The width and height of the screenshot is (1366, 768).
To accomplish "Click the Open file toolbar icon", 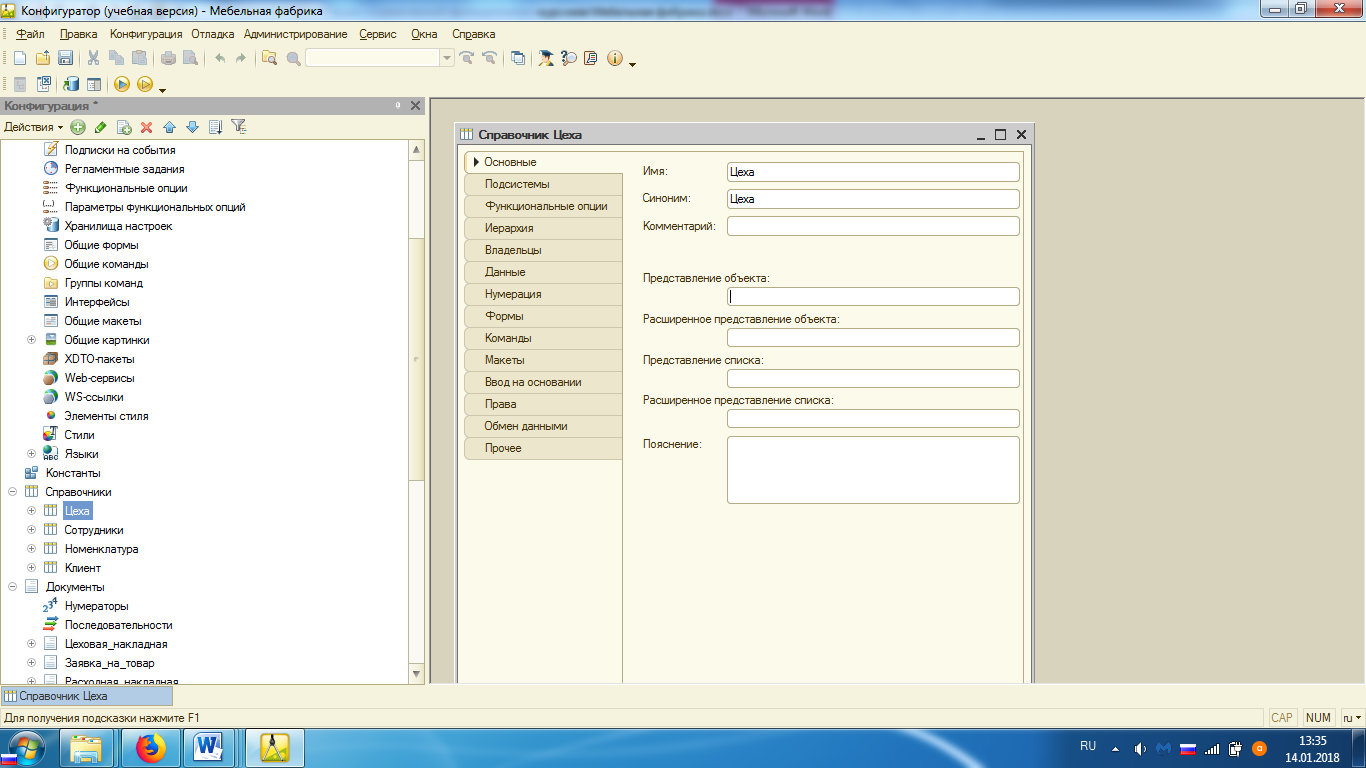I will click(x=42, y=58).
